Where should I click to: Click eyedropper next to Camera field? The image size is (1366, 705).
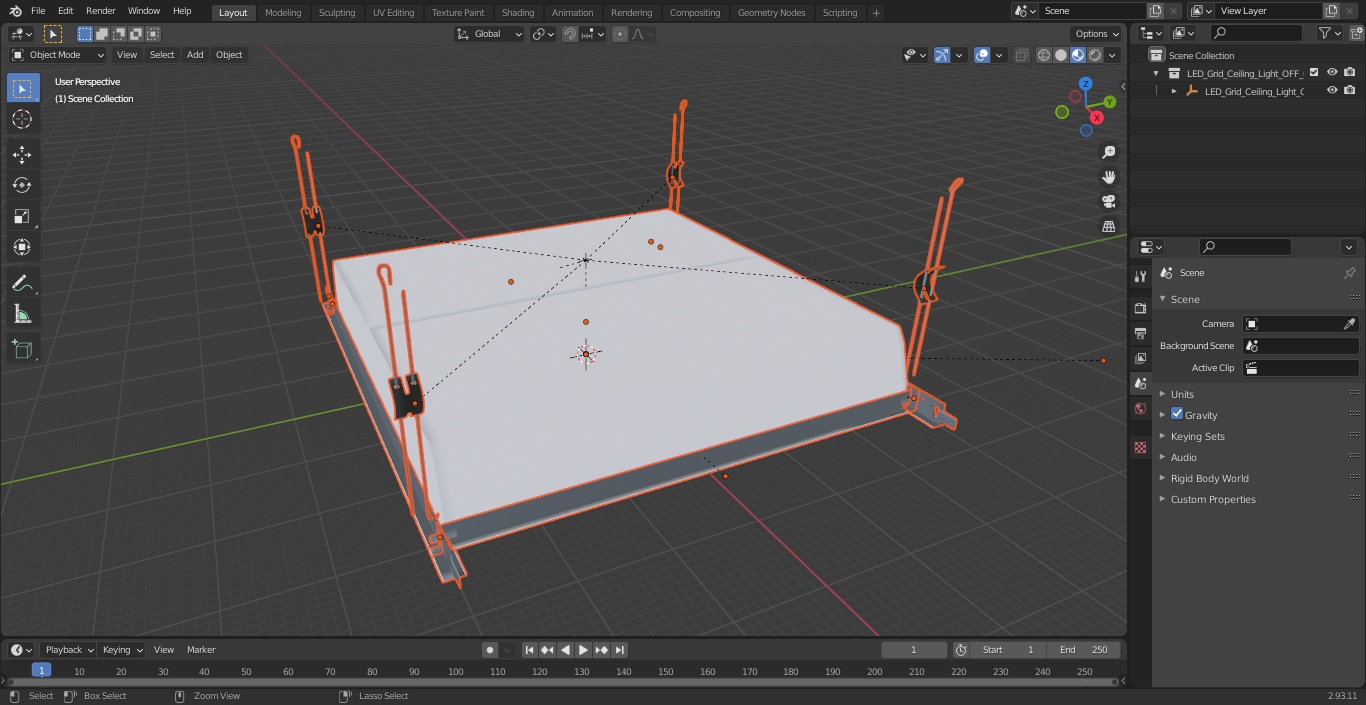pos(1349,324)
